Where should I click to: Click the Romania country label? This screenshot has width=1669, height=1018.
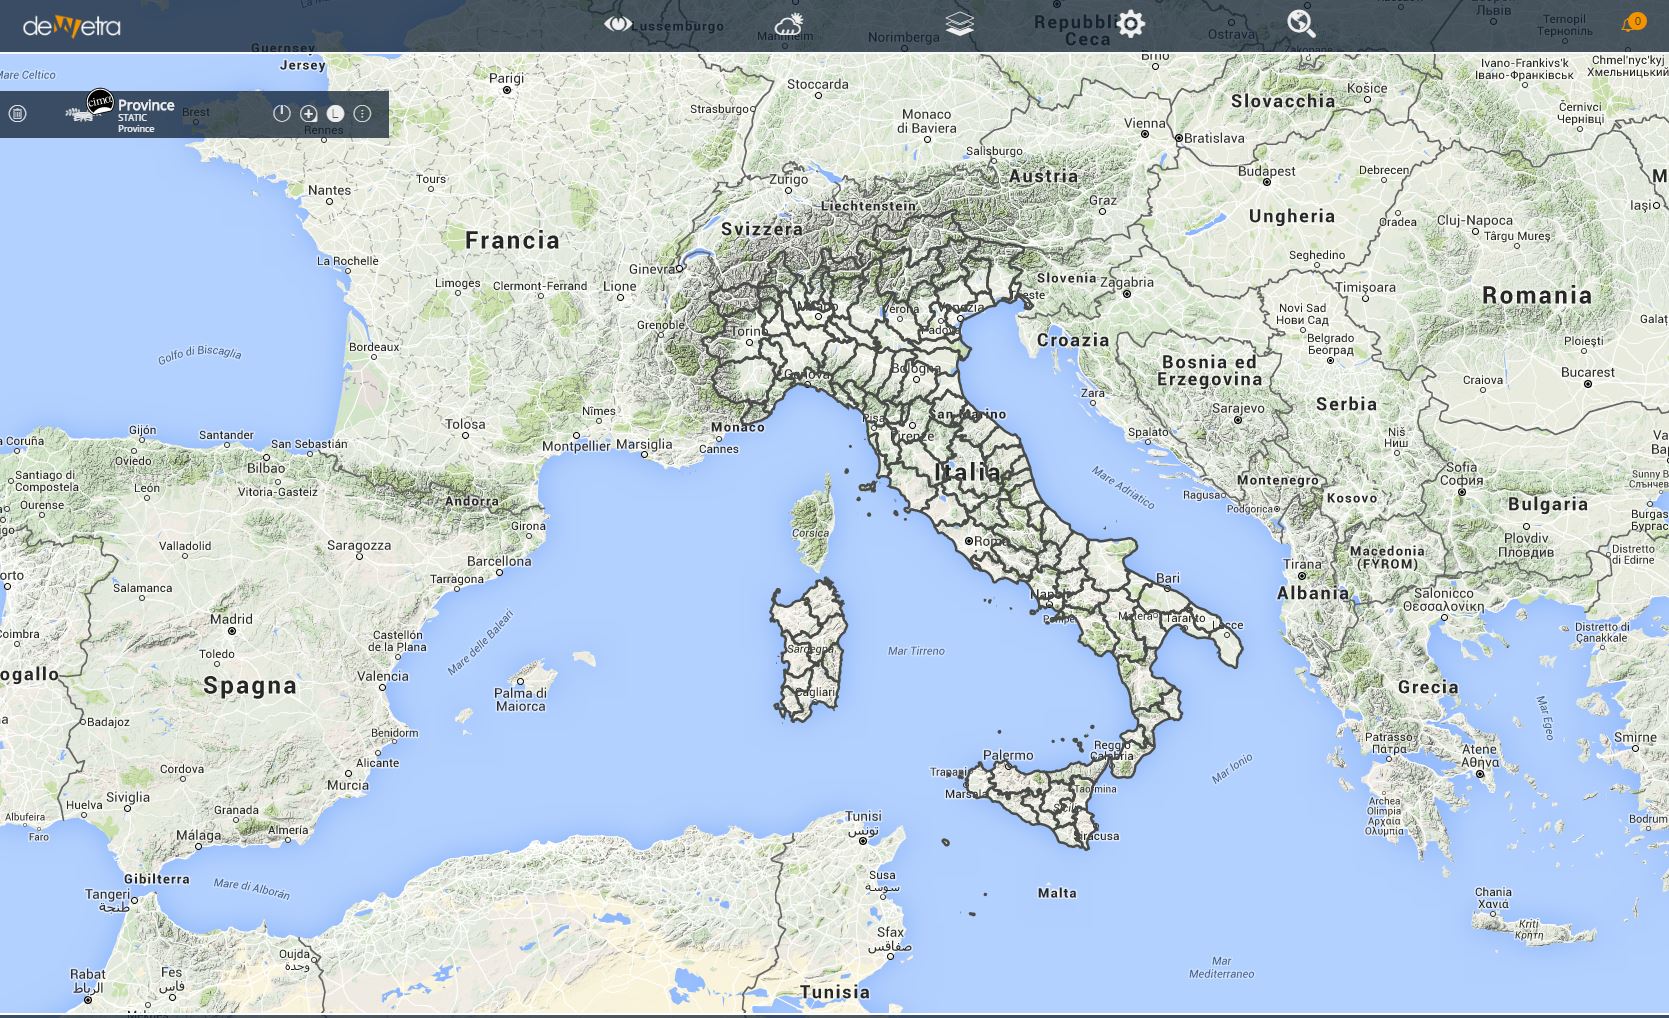pos(1537,295)
